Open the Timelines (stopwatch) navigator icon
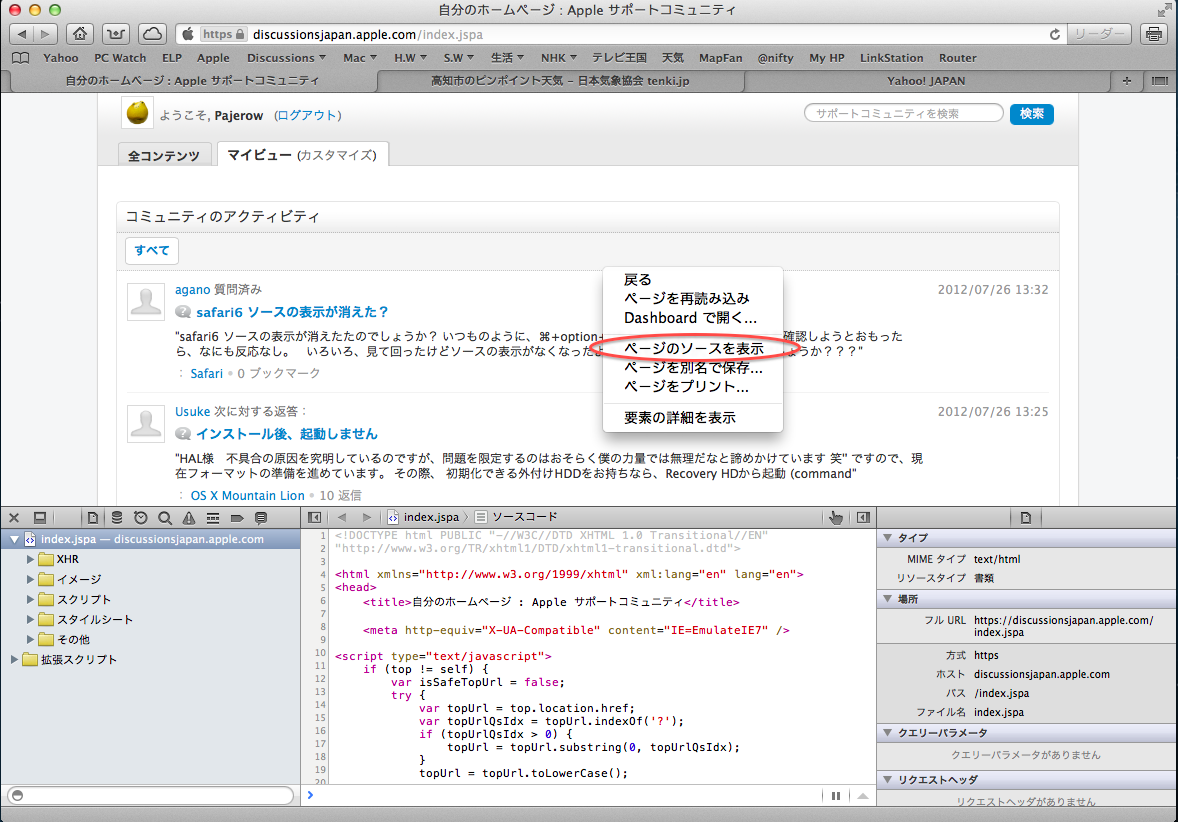Image resolution: width=1178 pixels, height=822 pixels. point(140,518)
